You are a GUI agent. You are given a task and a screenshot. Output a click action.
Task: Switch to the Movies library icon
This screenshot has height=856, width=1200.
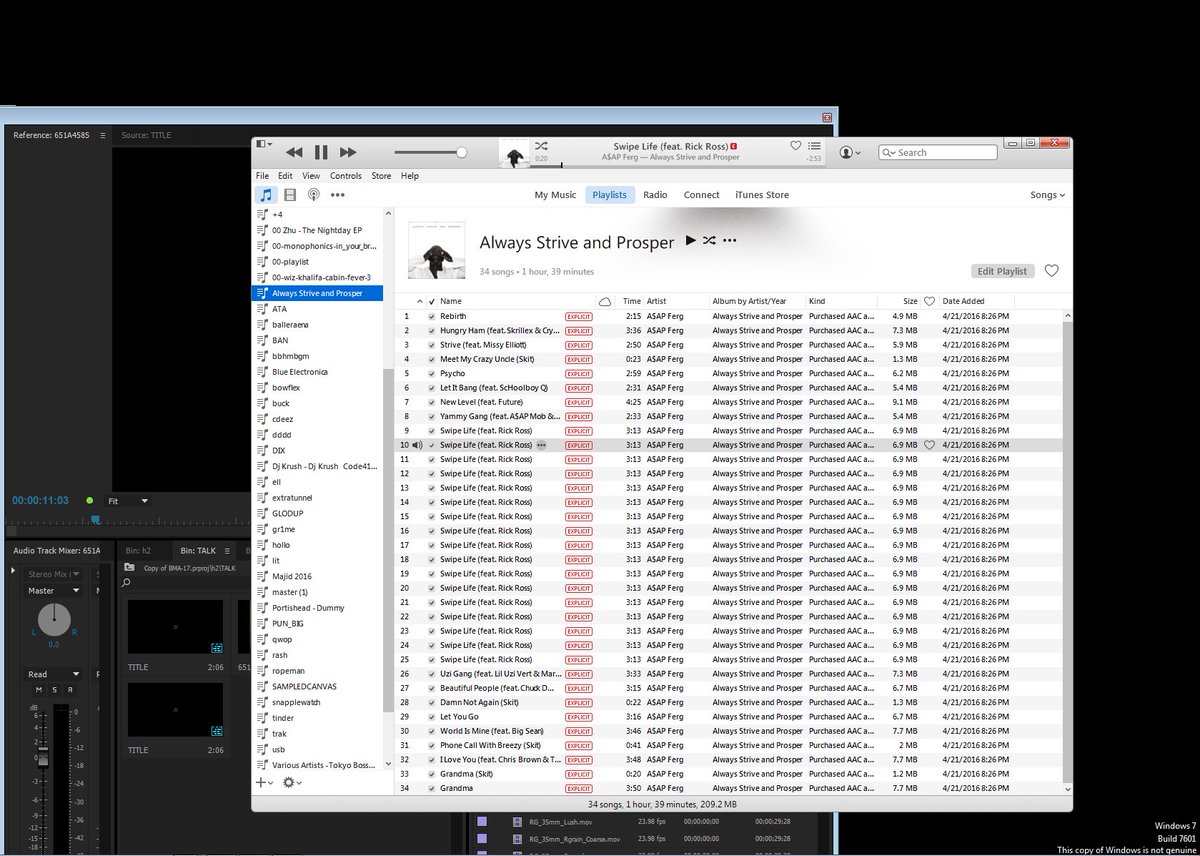(x=290, y=195)
